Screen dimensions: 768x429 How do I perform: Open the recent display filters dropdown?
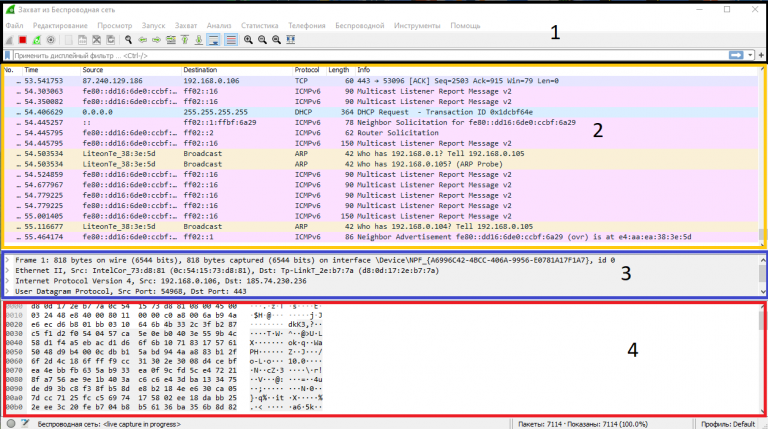click(750, 55)
